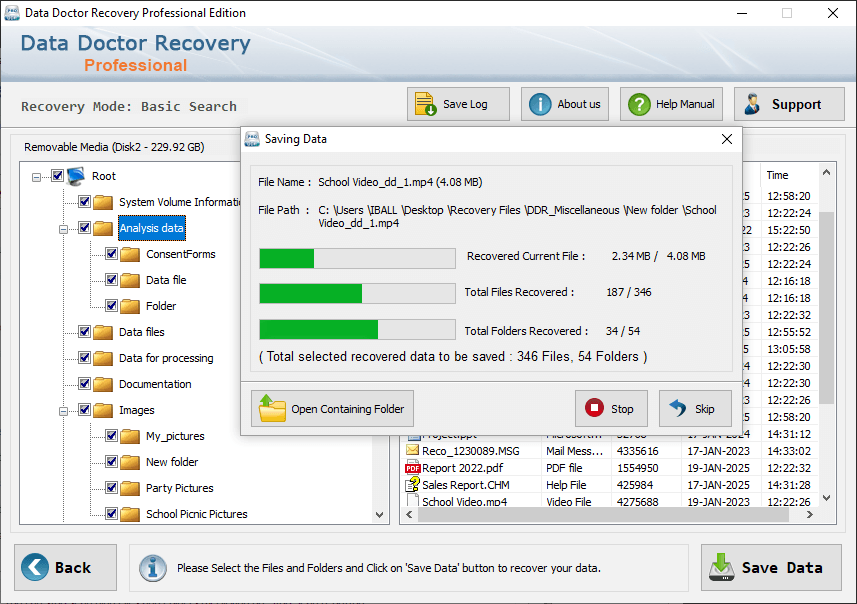Image resolution: width=857 pixels, height=604 pixels.
Task: Click the Recovered Current File progress bar
Action: click(357, 259)
